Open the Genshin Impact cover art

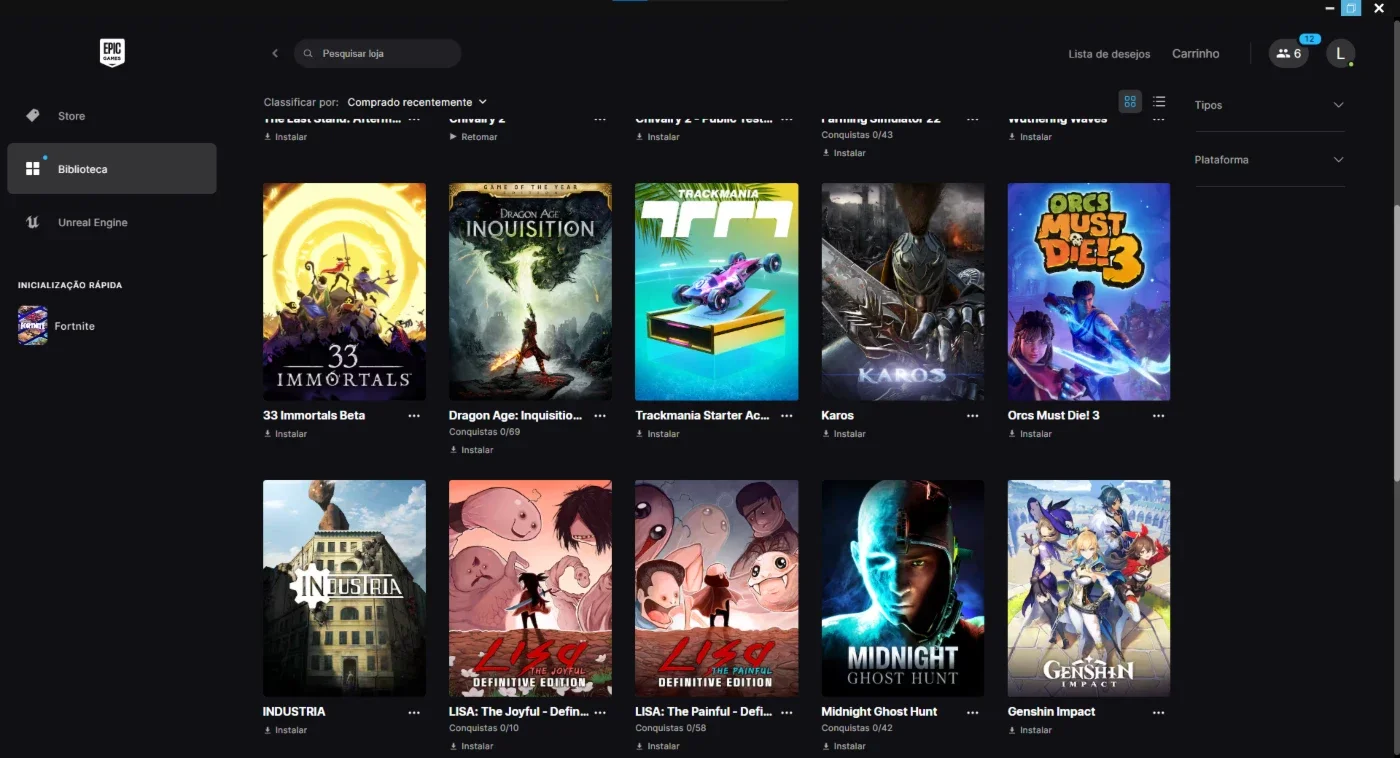coord(1089,588)
